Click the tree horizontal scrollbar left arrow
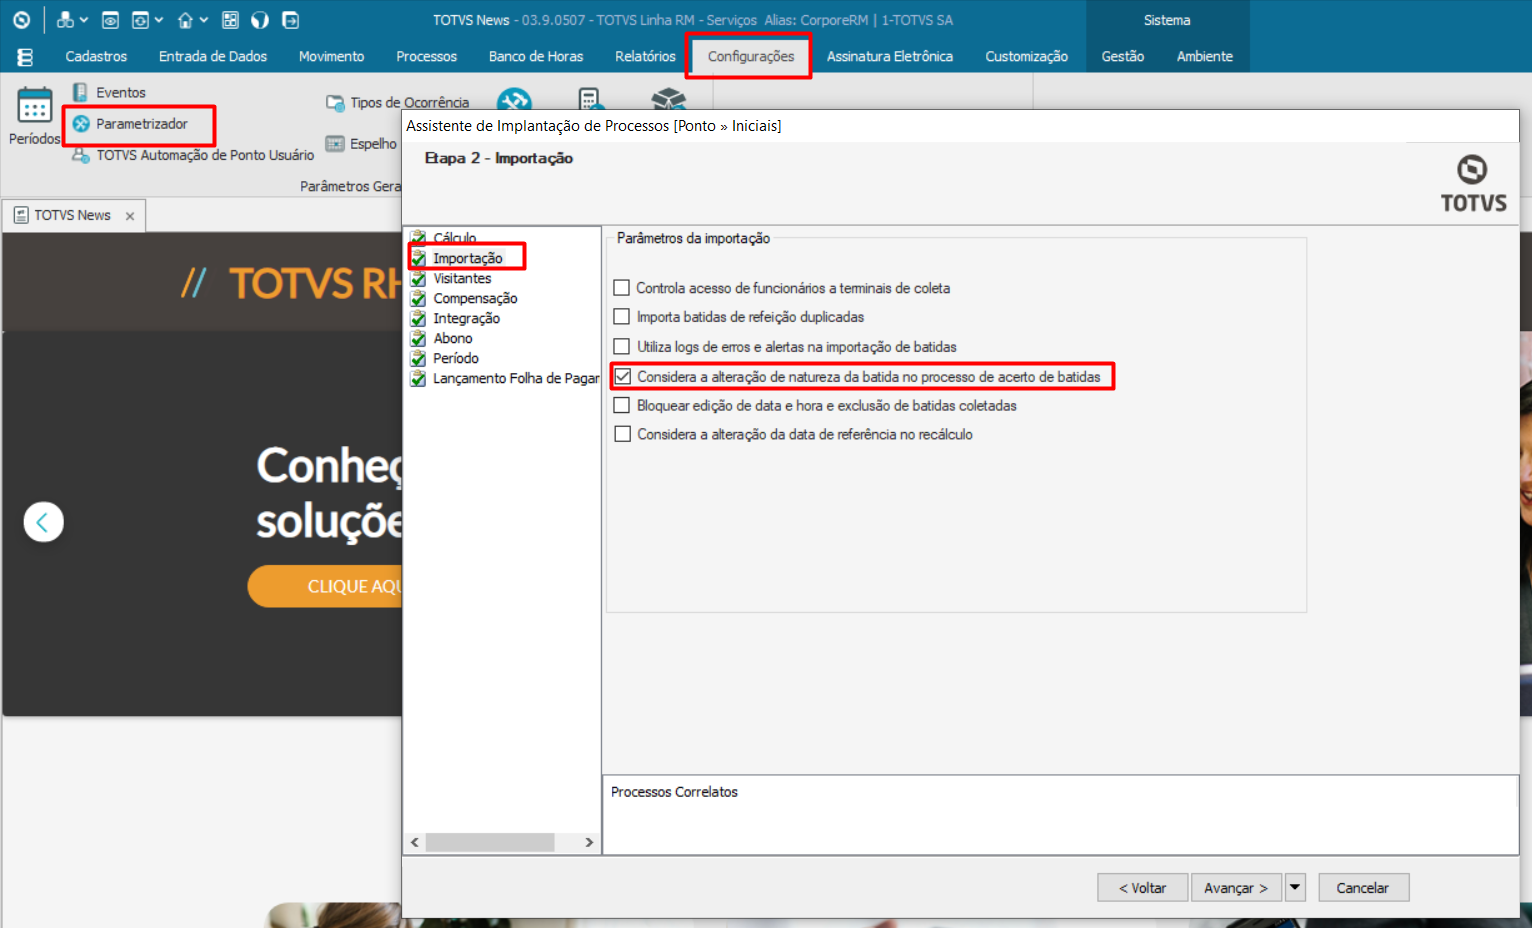 pyautogui.click(x=414, y=842)
